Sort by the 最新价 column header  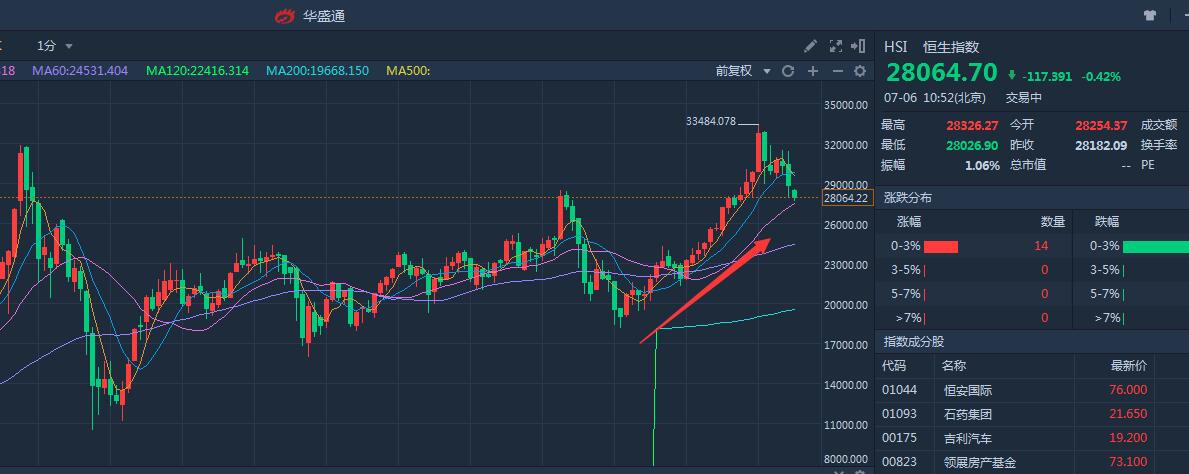pyautogui.click(x=1129, y=366)
